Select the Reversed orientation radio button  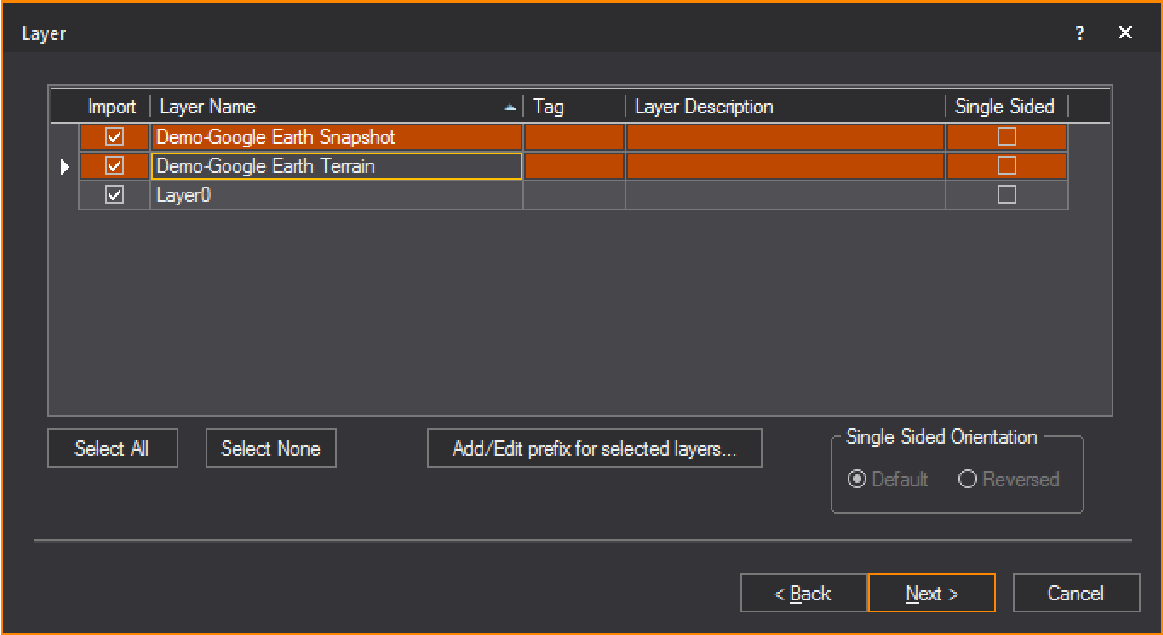point(967,479)
